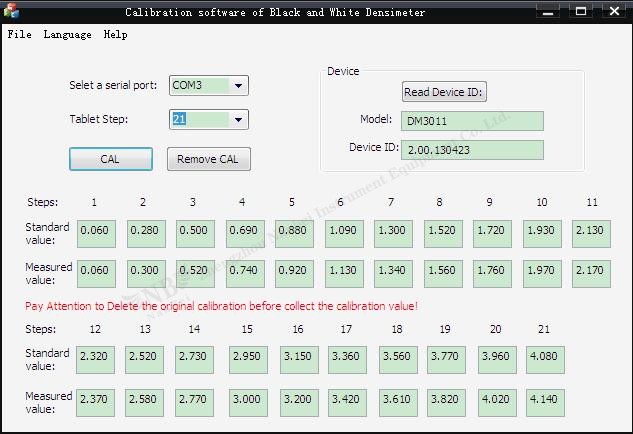Screen dimensions: 633x434
Task: Minimize the calibration software window
Action: (548, 12)
